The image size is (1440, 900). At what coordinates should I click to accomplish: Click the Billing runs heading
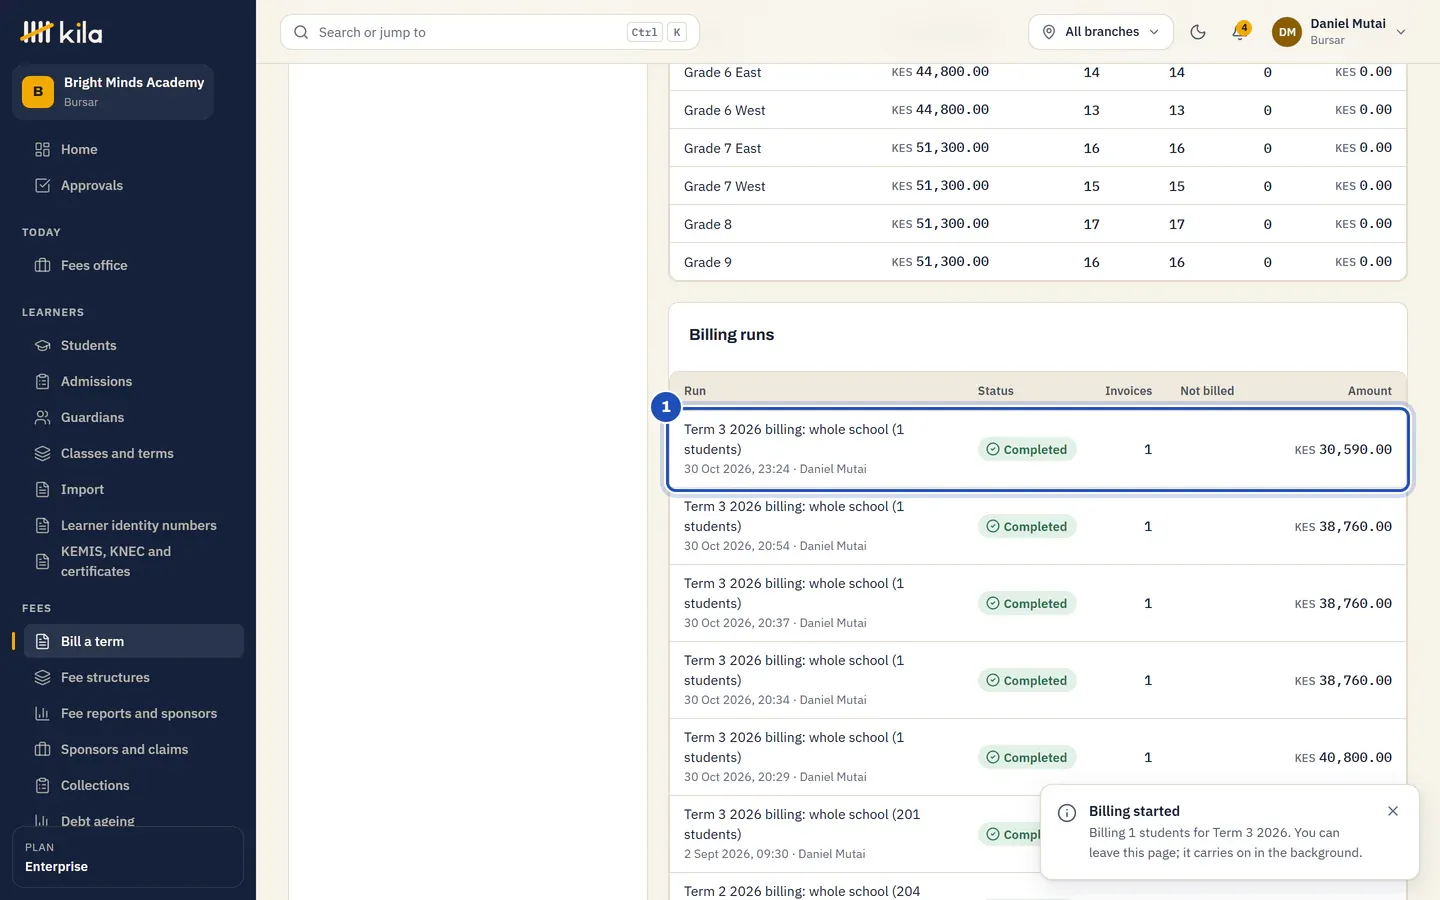731,334
